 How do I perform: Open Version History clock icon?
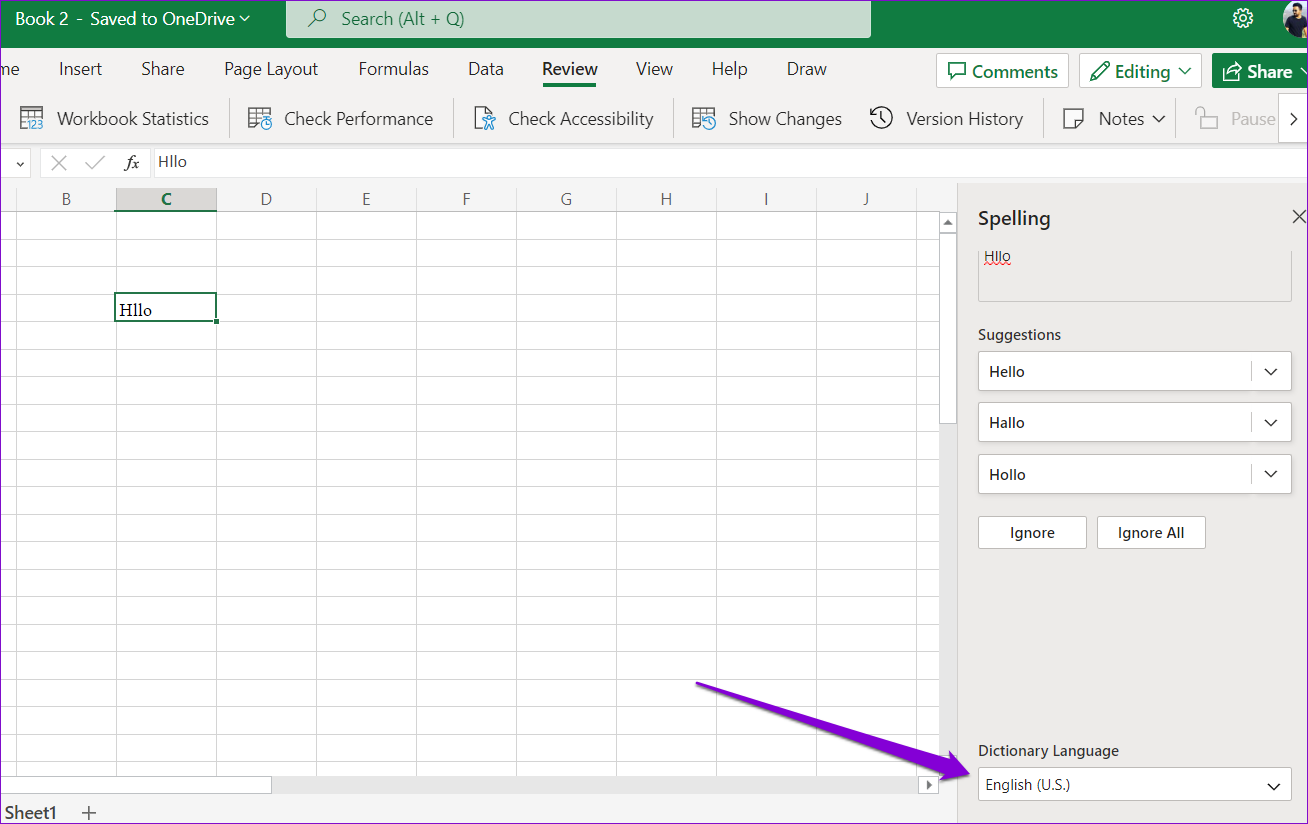[x=881, y=118]
